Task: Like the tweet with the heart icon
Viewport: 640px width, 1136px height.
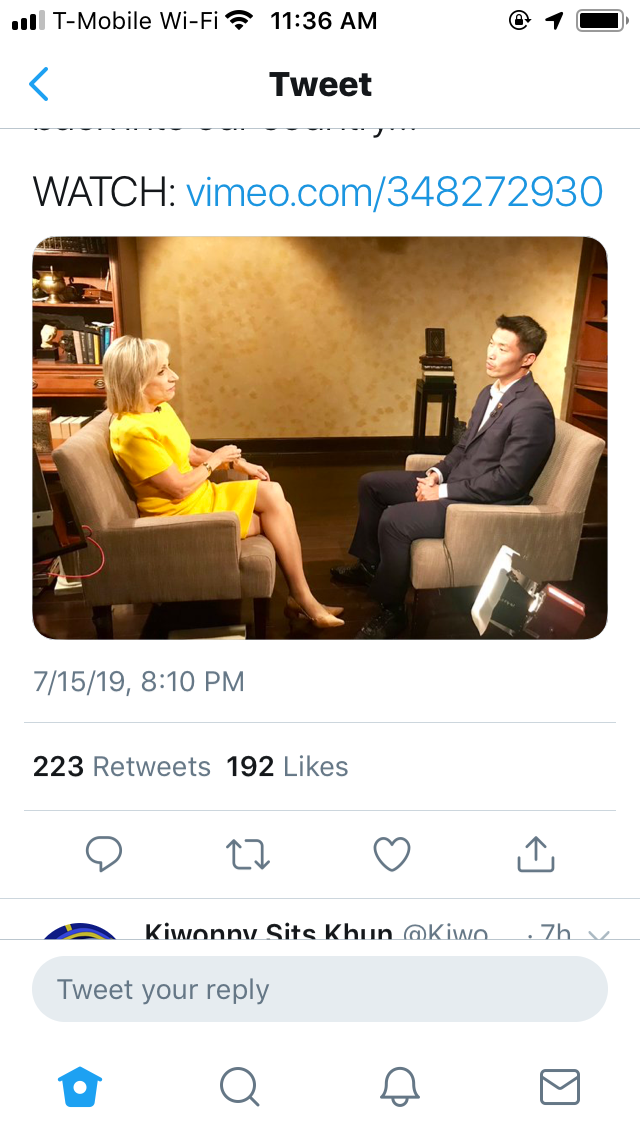Action: (x=391, y=854)
